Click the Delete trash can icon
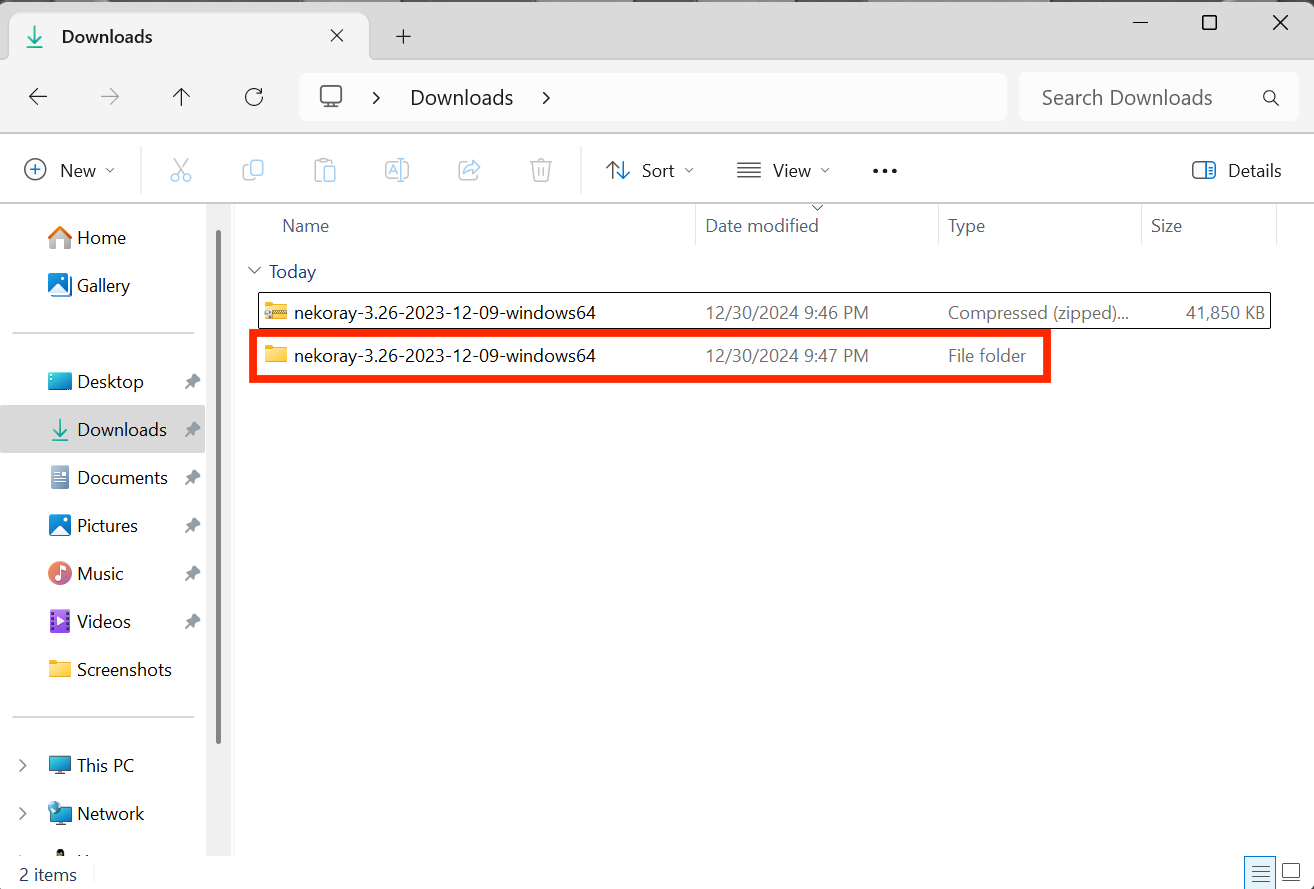The width and height of the screenshot is (1314, 889). [x=541, y=171]
